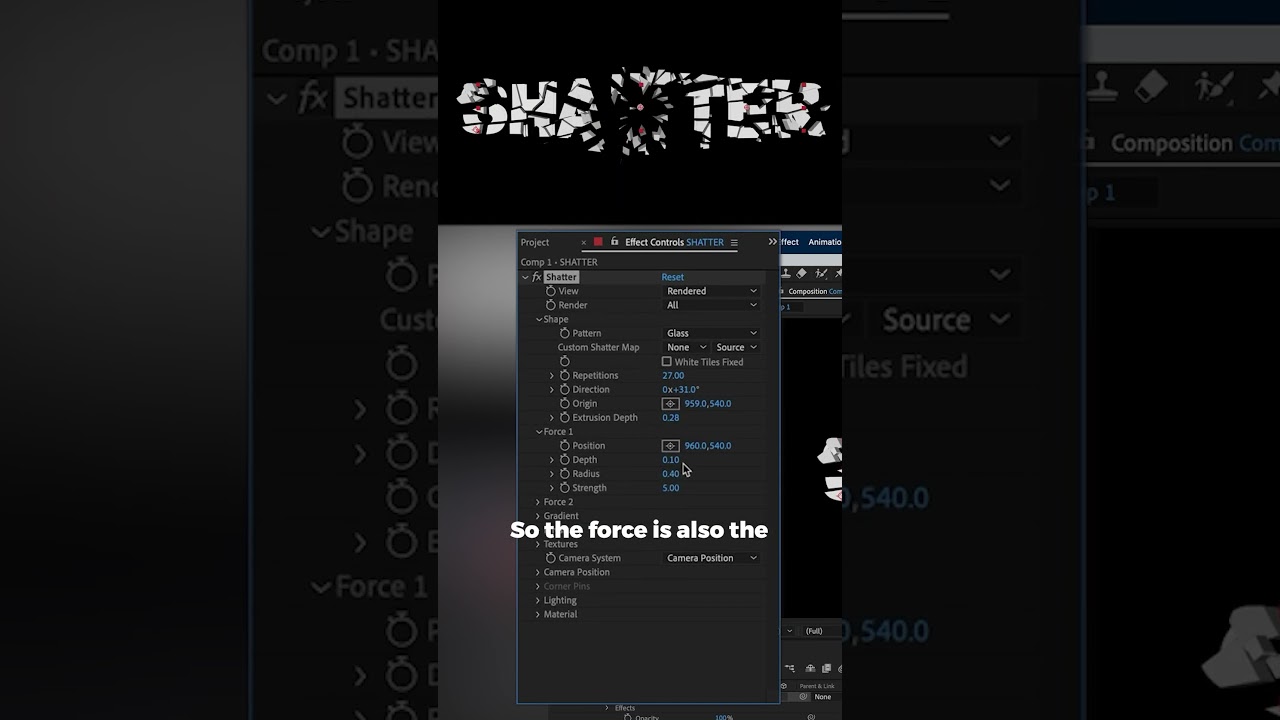Click the Radius value 0.40
The height and width of the screenshot is (720, 1280).
671,473
